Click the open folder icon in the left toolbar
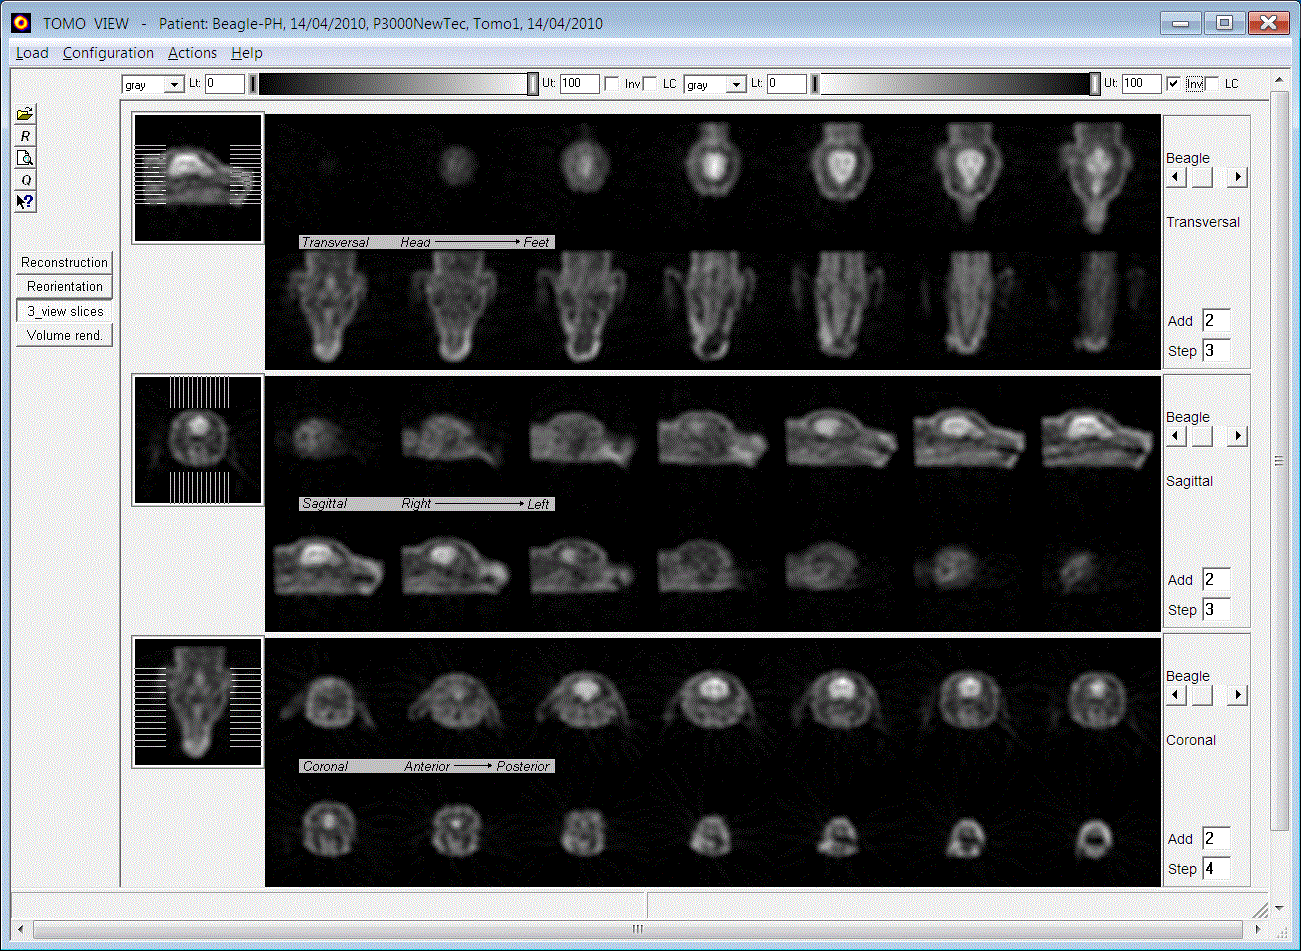 pos(26,114)
